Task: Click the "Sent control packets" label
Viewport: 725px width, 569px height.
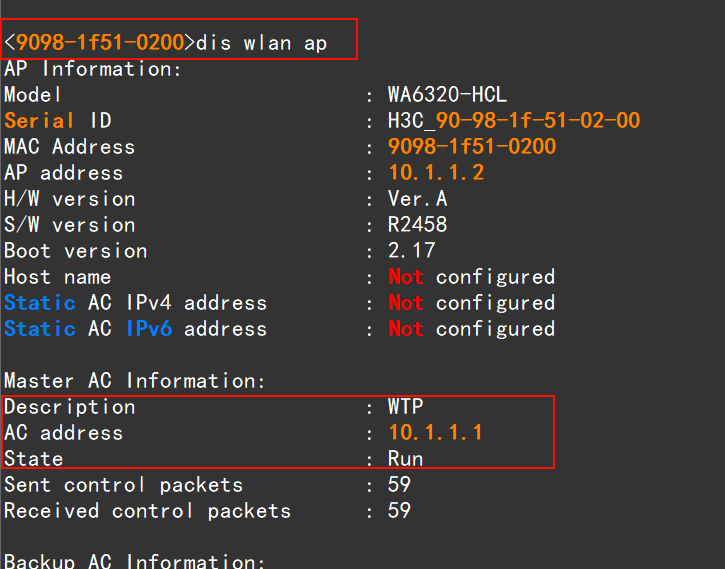Action: point(123,485)
